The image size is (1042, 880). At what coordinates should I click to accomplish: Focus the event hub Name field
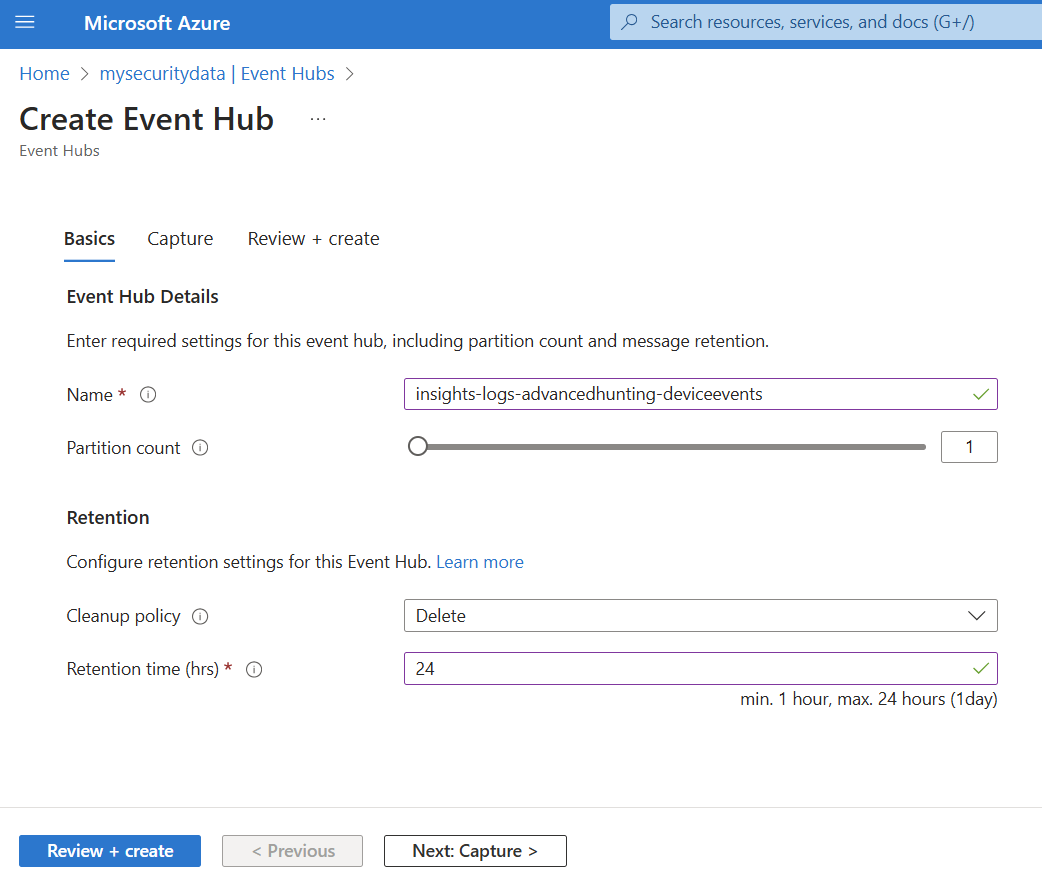(700, 394)
